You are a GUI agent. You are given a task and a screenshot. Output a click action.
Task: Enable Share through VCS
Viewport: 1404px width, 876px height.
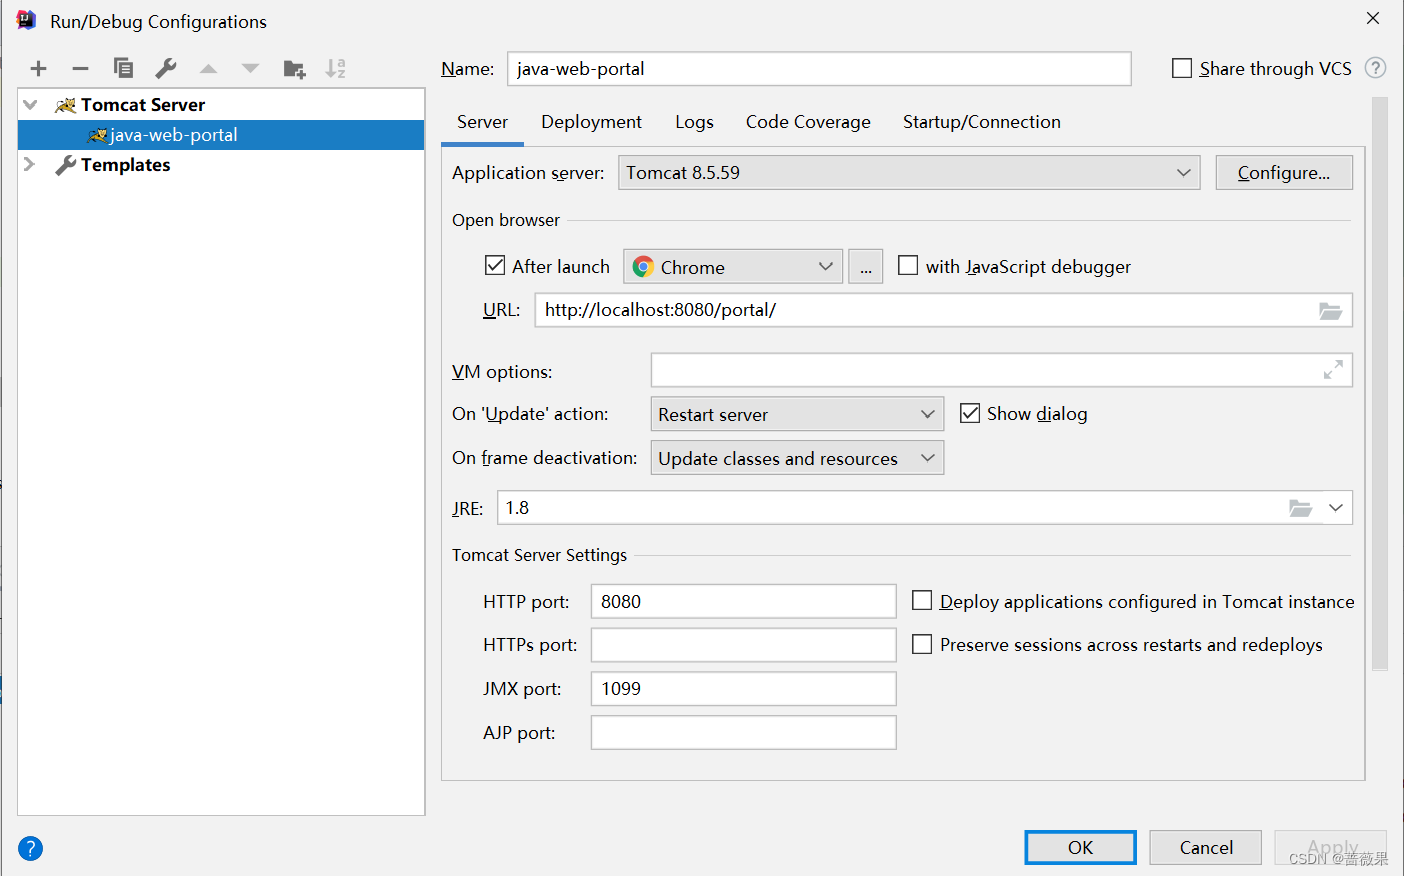pyautogui.click(x=1182, y=68)
